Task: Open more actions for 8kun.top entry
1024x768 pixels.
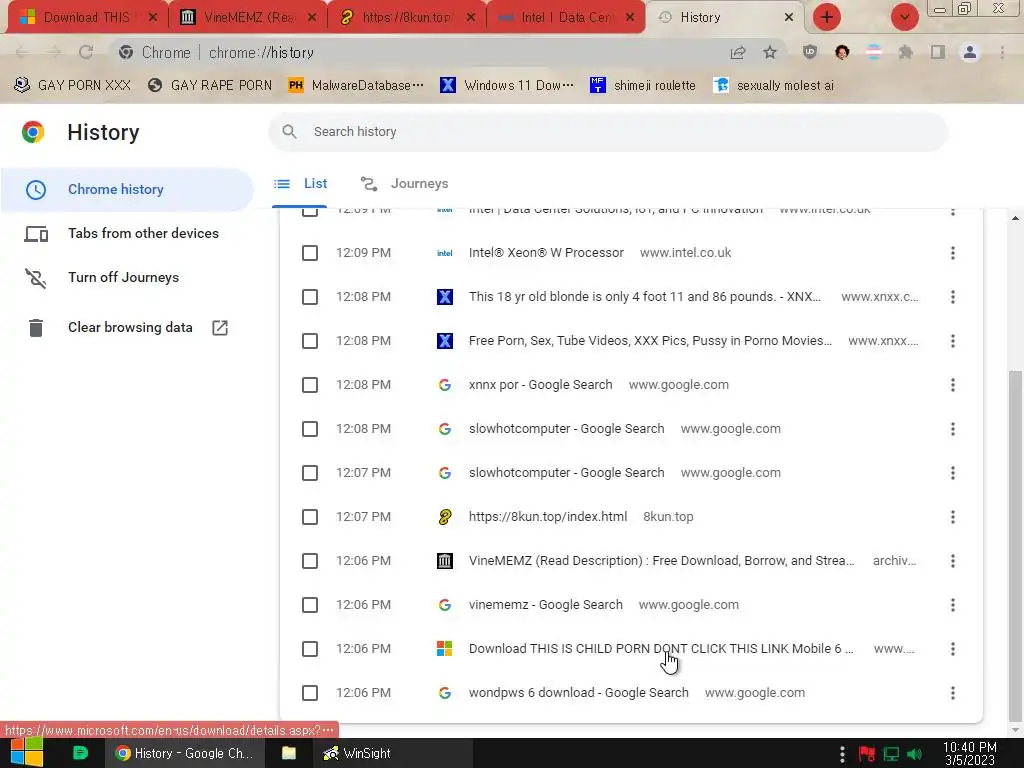Action: tap(953, 517)
